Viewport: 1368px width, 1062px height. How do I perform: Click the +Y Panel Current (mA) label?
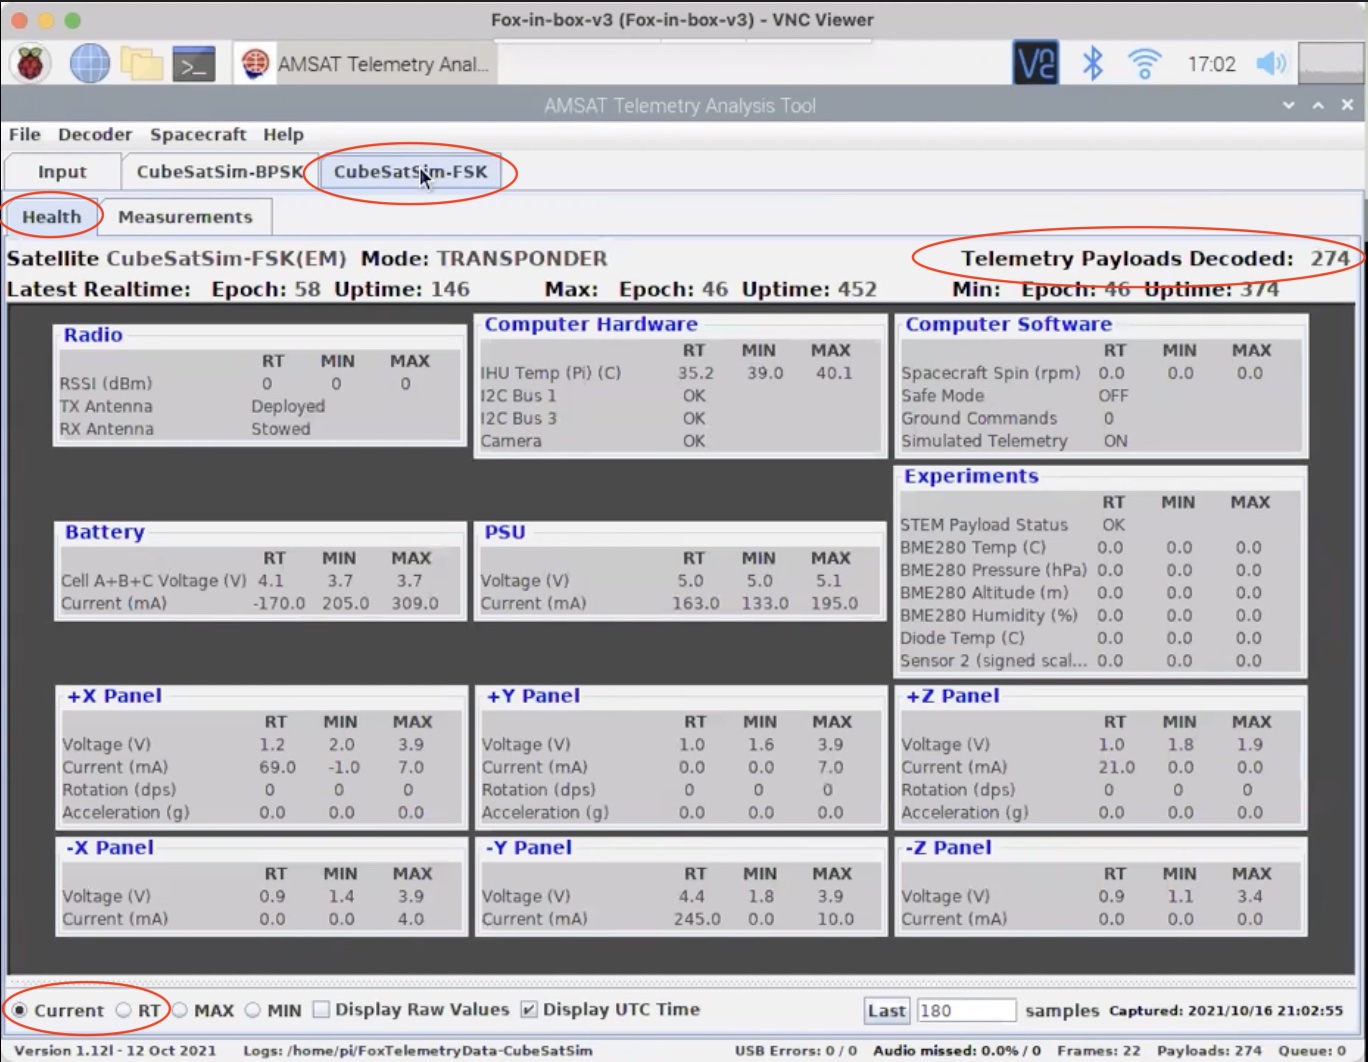coord(535,767)
